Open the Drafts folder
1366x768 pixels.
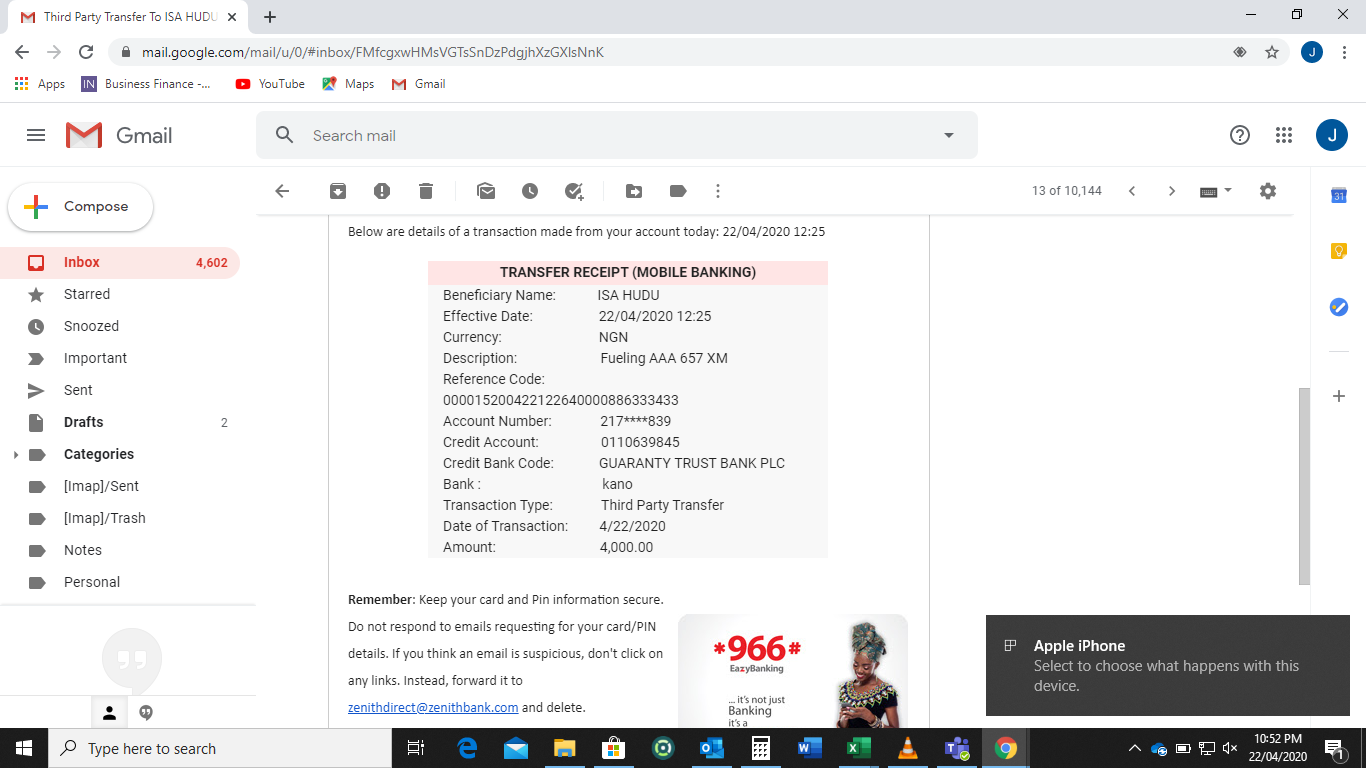[x=120, y=422]
